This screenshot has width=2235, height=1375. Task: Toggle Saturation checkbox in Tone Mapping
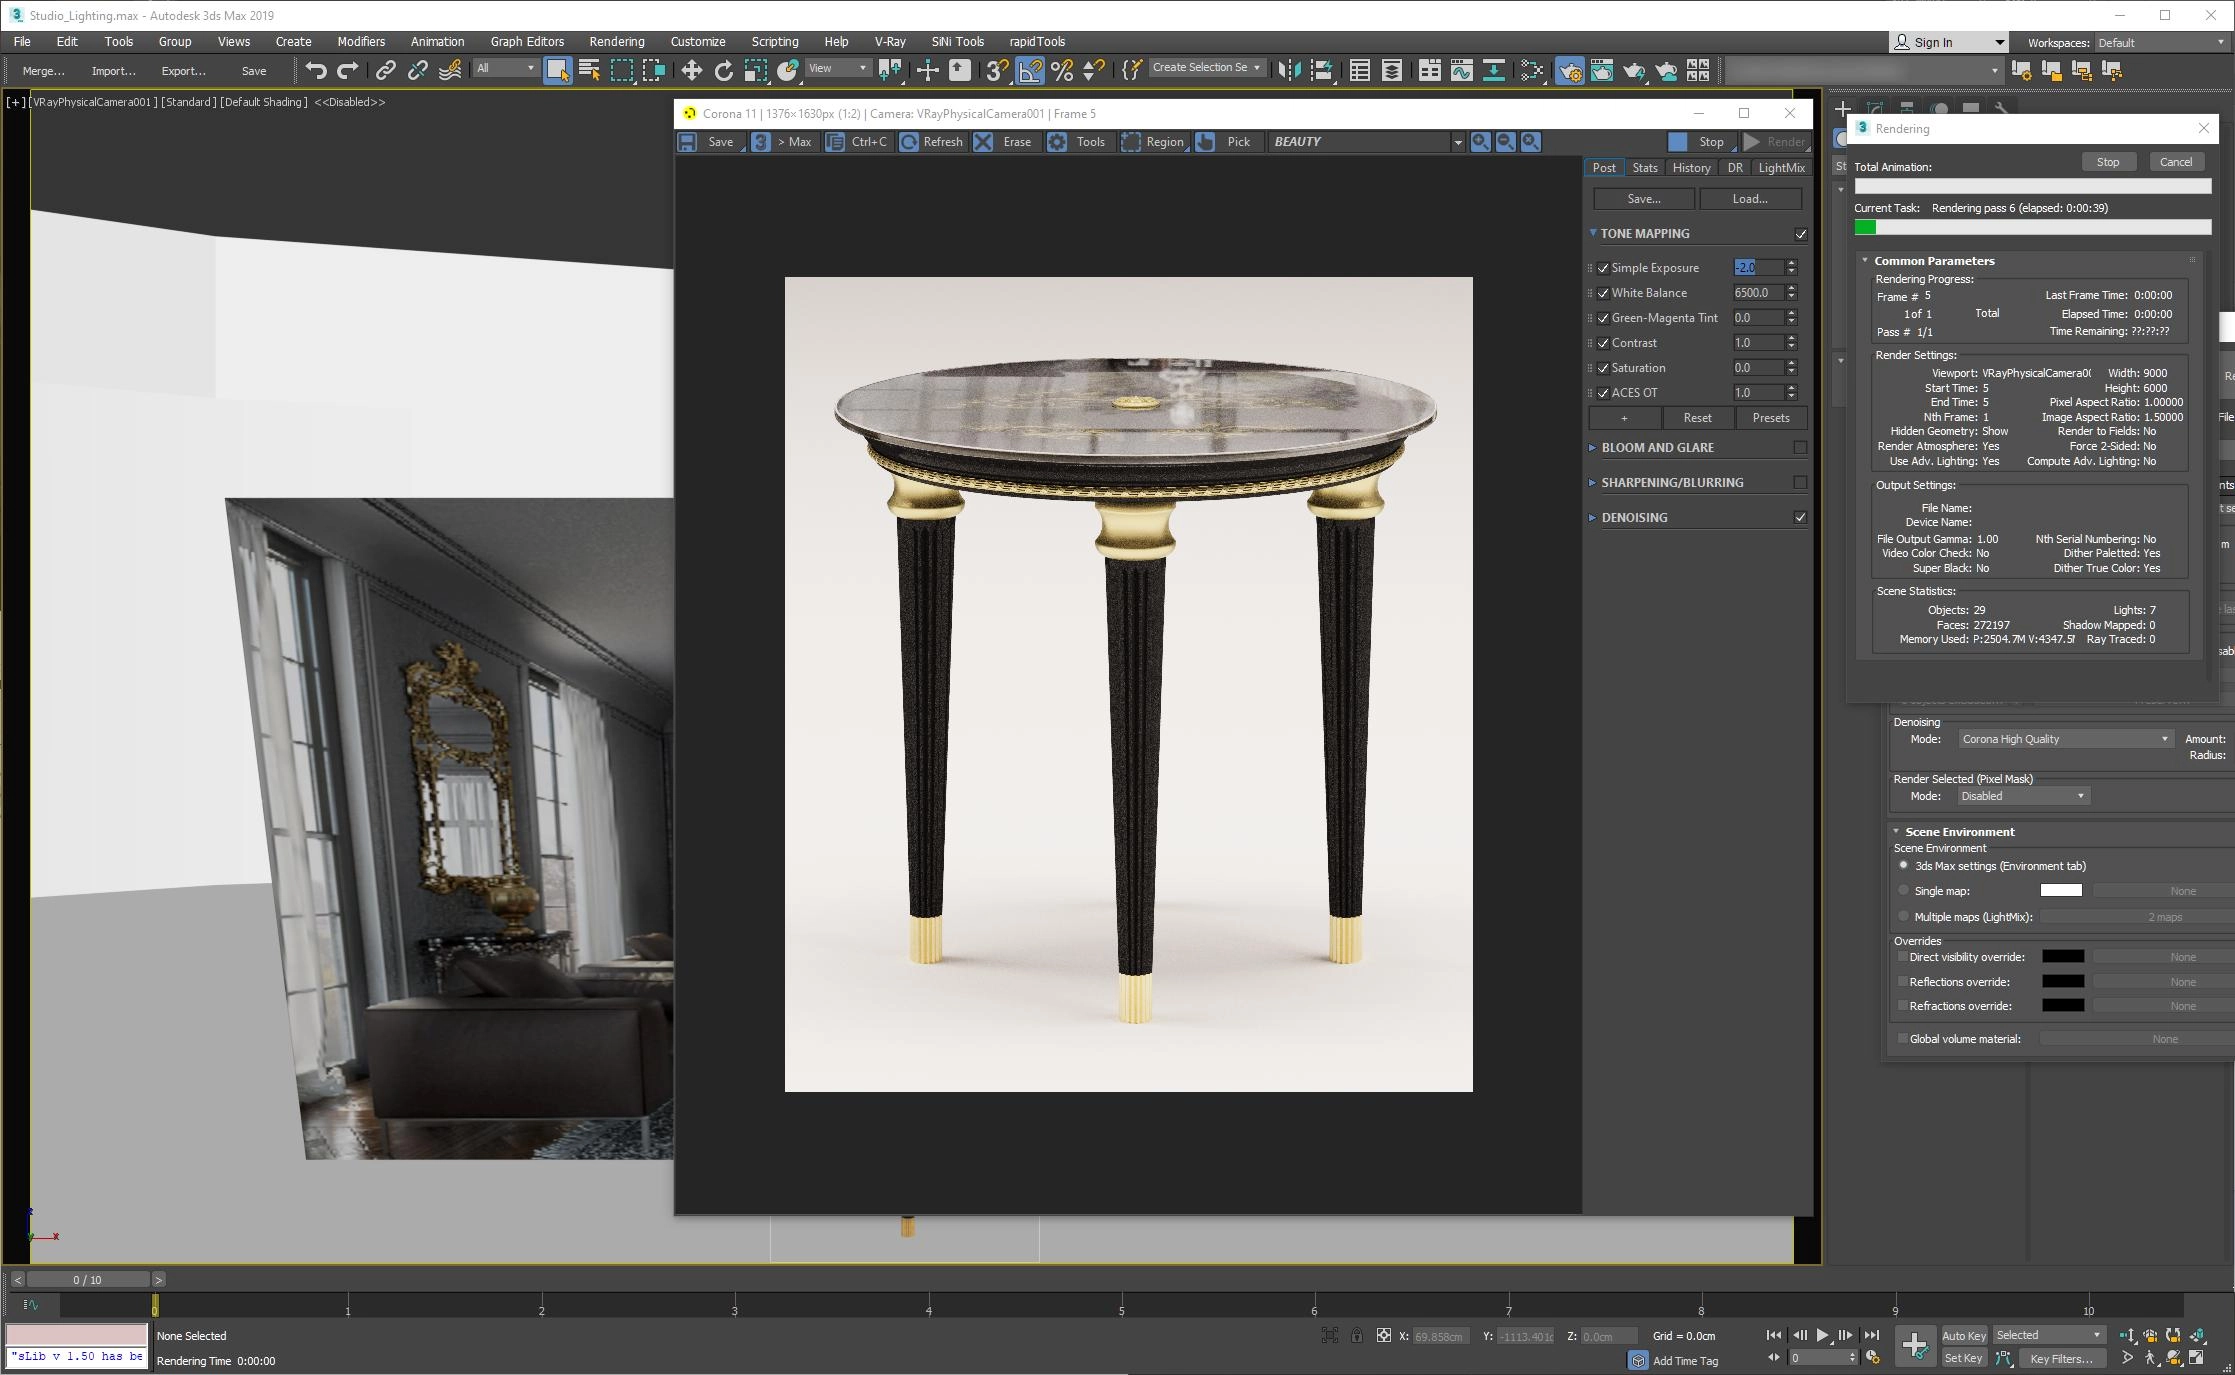click(x=1604, y=368)
